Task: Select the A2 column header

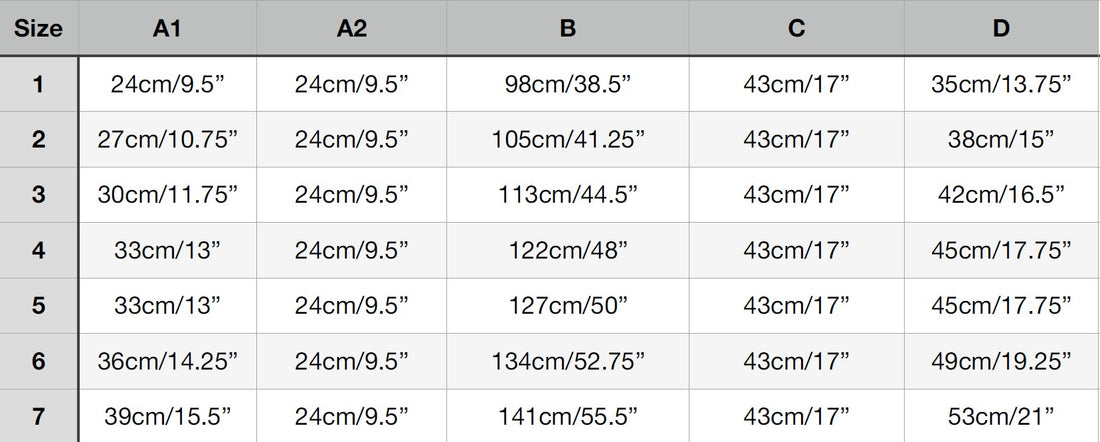Action: [x=352, y=28]
